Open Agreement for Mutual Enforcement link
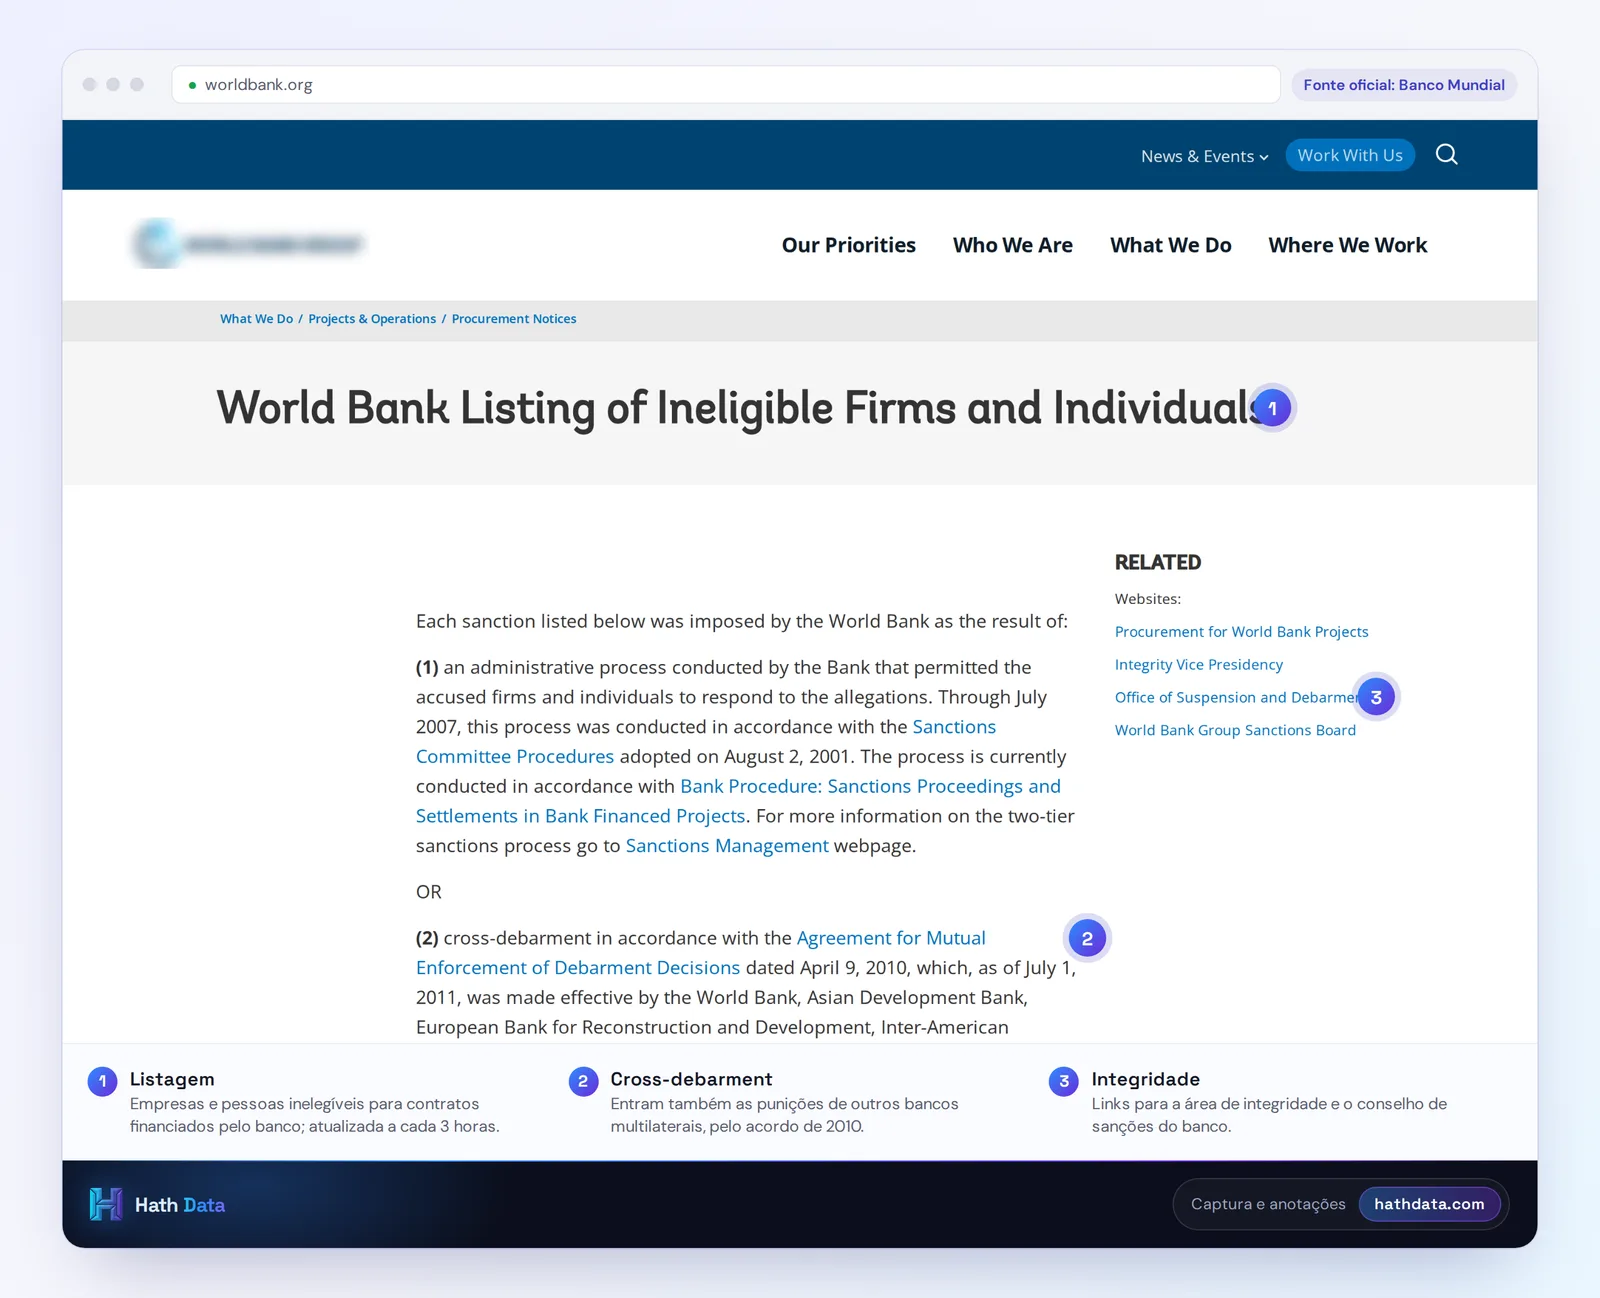This screenshot has height=1298, width=1600. 701,953
